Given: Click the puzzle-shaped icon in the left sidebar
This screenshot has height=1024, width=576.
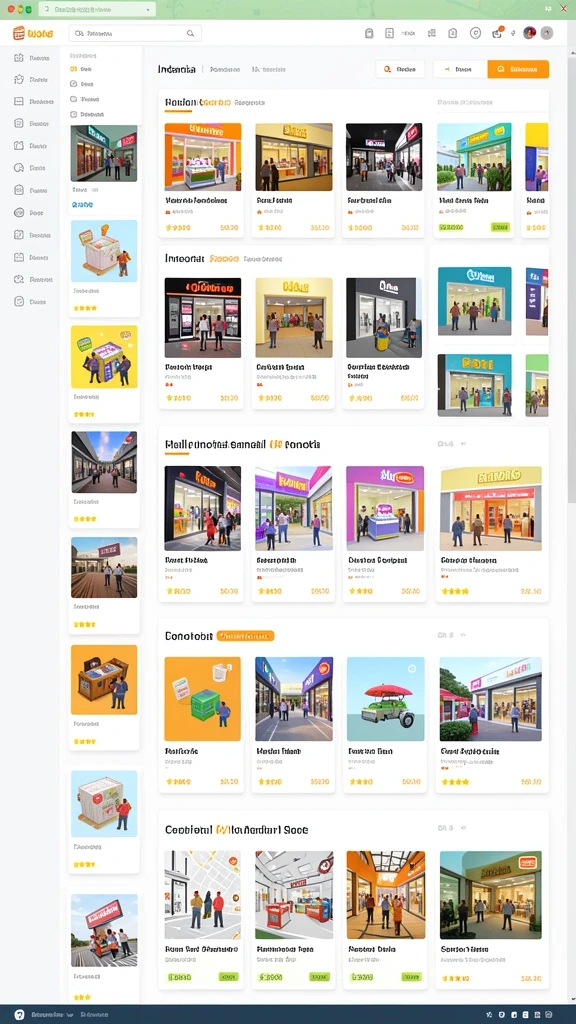Looking at the screenshot, I should [x=19, y=80].
